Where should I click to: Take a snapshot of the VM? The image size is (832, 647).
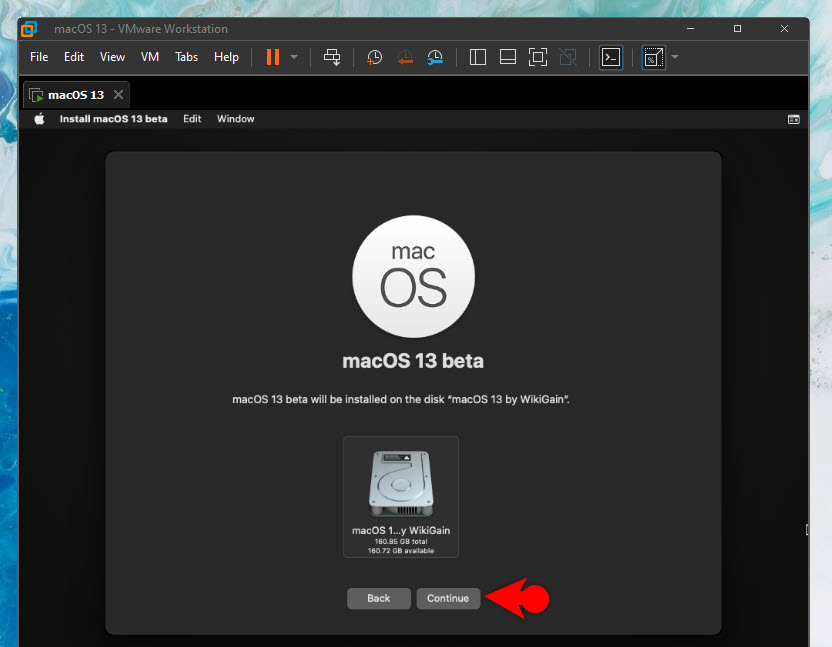(x=375, y=57)
